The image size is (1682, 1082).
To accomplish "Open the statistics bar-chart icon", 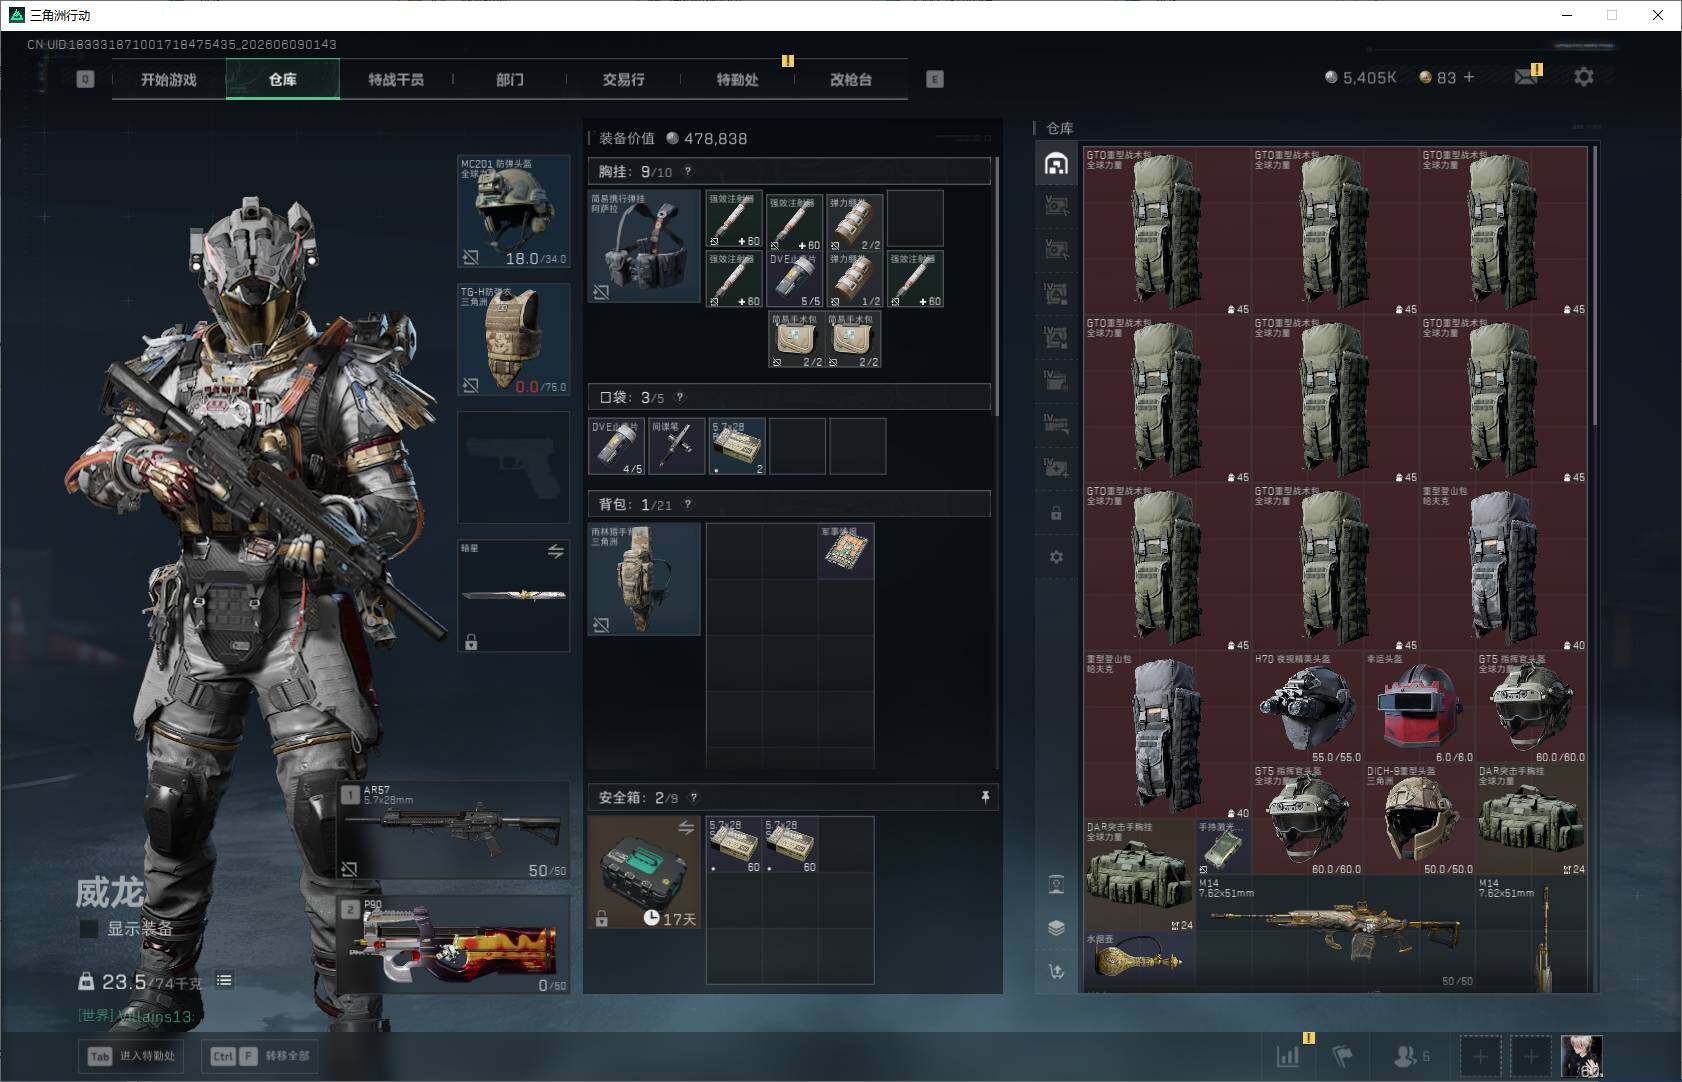I will tap(1288, 1056).
